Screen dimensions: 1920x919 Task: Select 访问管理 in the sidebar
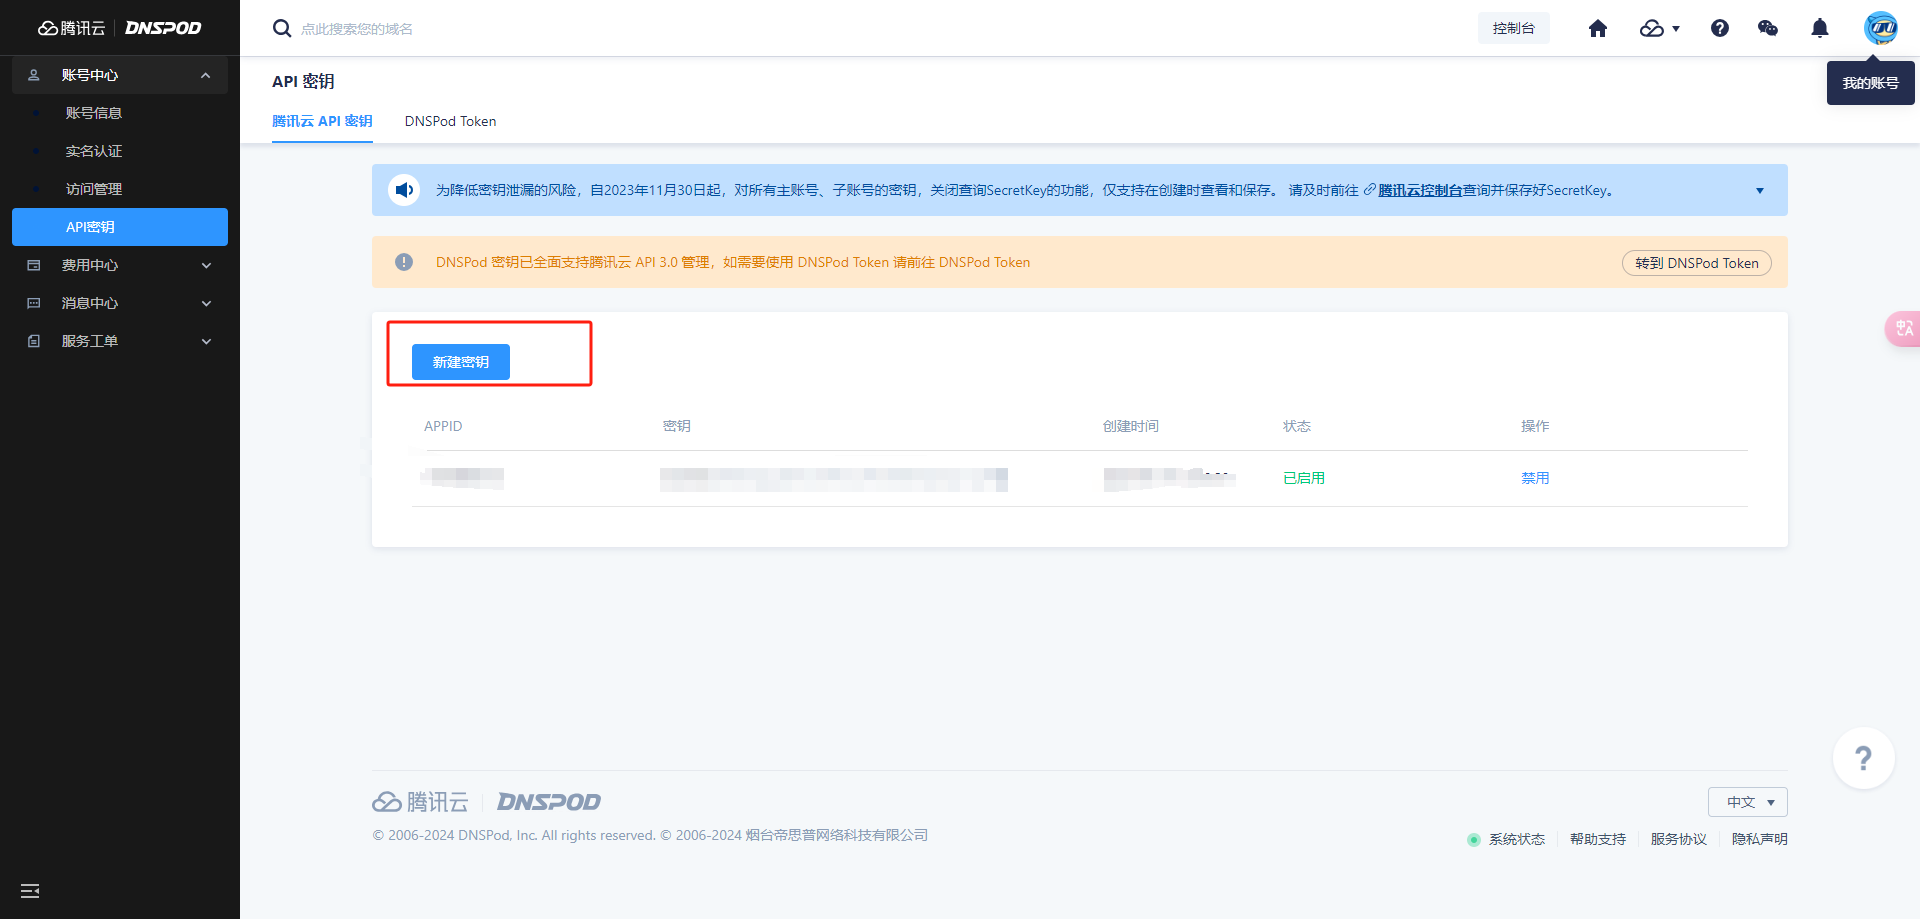[94, 189]
